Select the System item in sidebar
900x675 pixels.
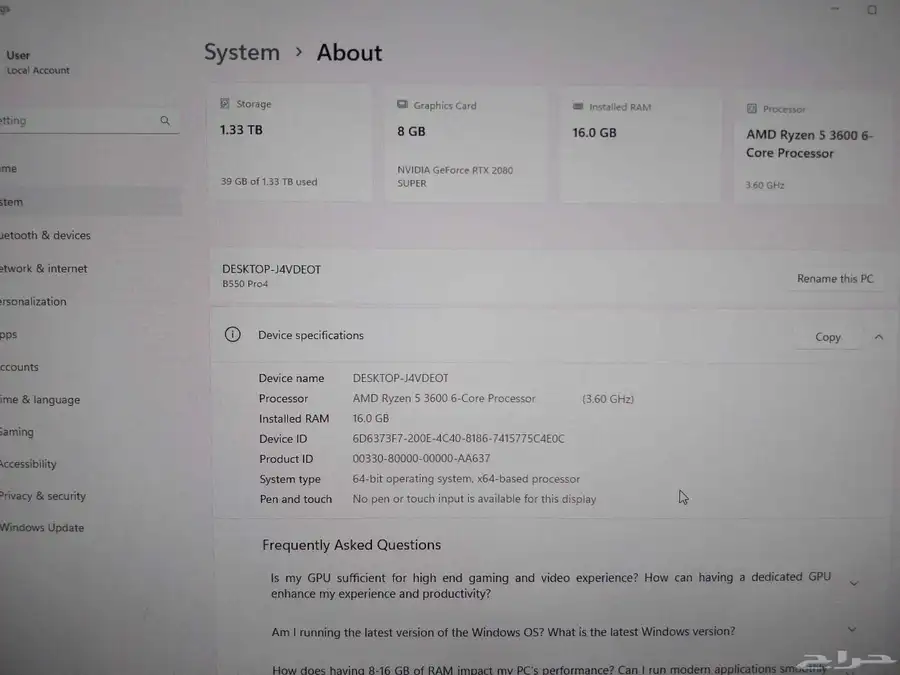point(91,202)
